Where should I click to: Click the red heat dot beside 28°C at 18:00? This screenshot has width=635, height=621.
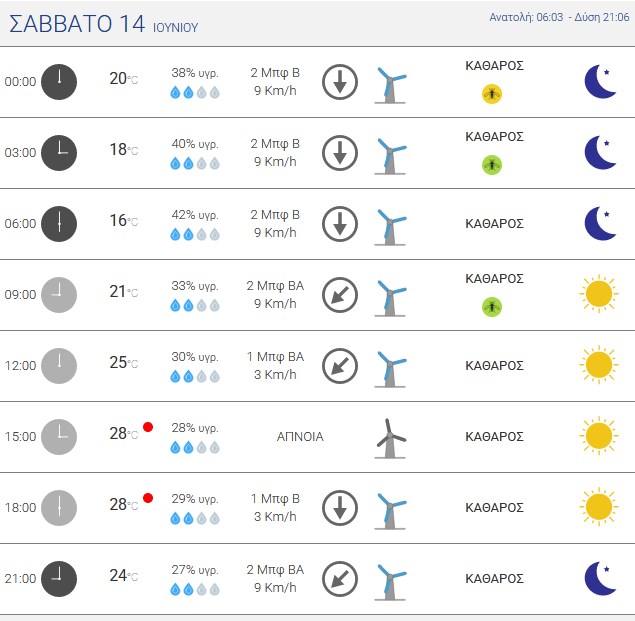[x=148, y=498]
